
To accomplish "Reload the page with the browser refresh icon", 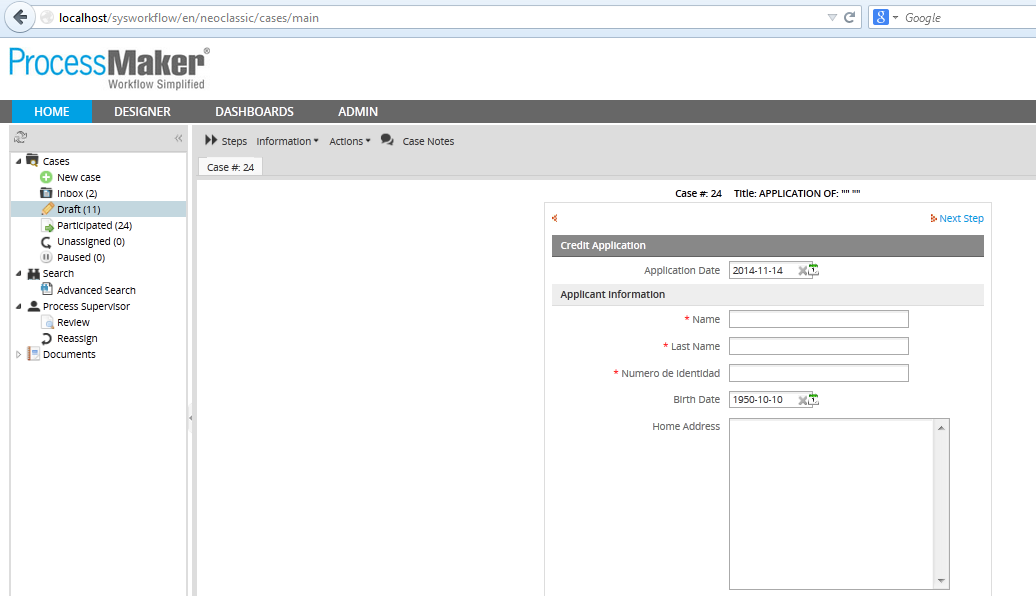I will pyautogui.click(x=849, y=17).
